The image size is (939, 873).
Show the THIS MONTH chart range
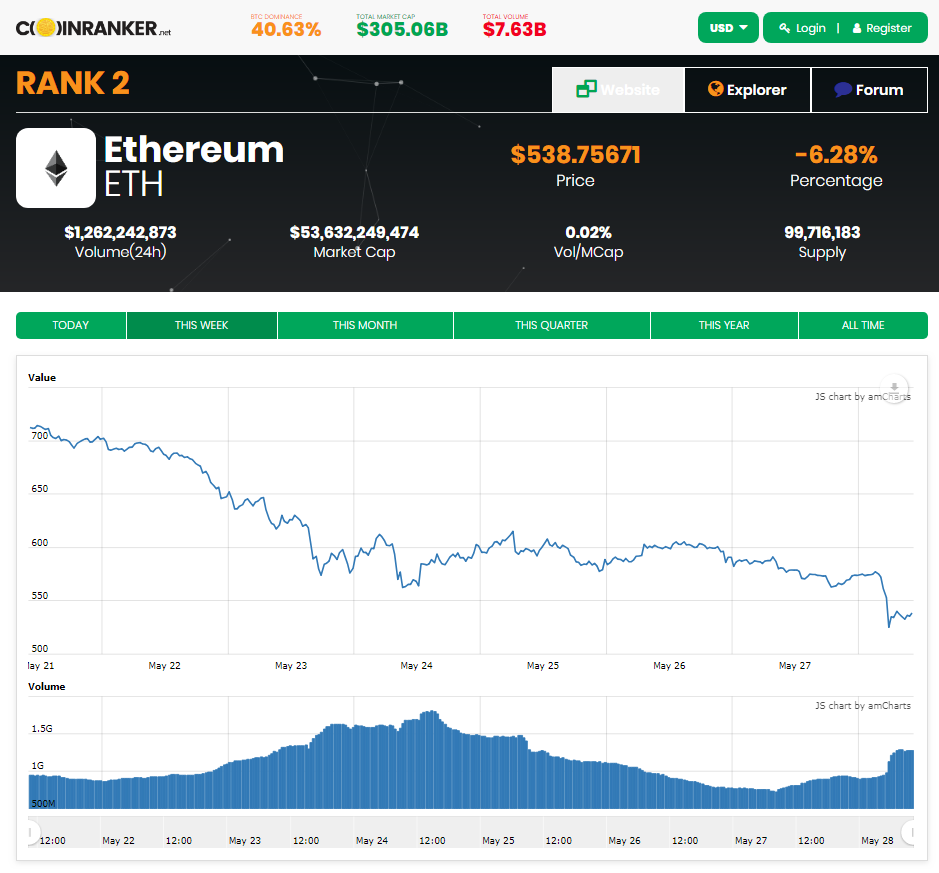365,325
